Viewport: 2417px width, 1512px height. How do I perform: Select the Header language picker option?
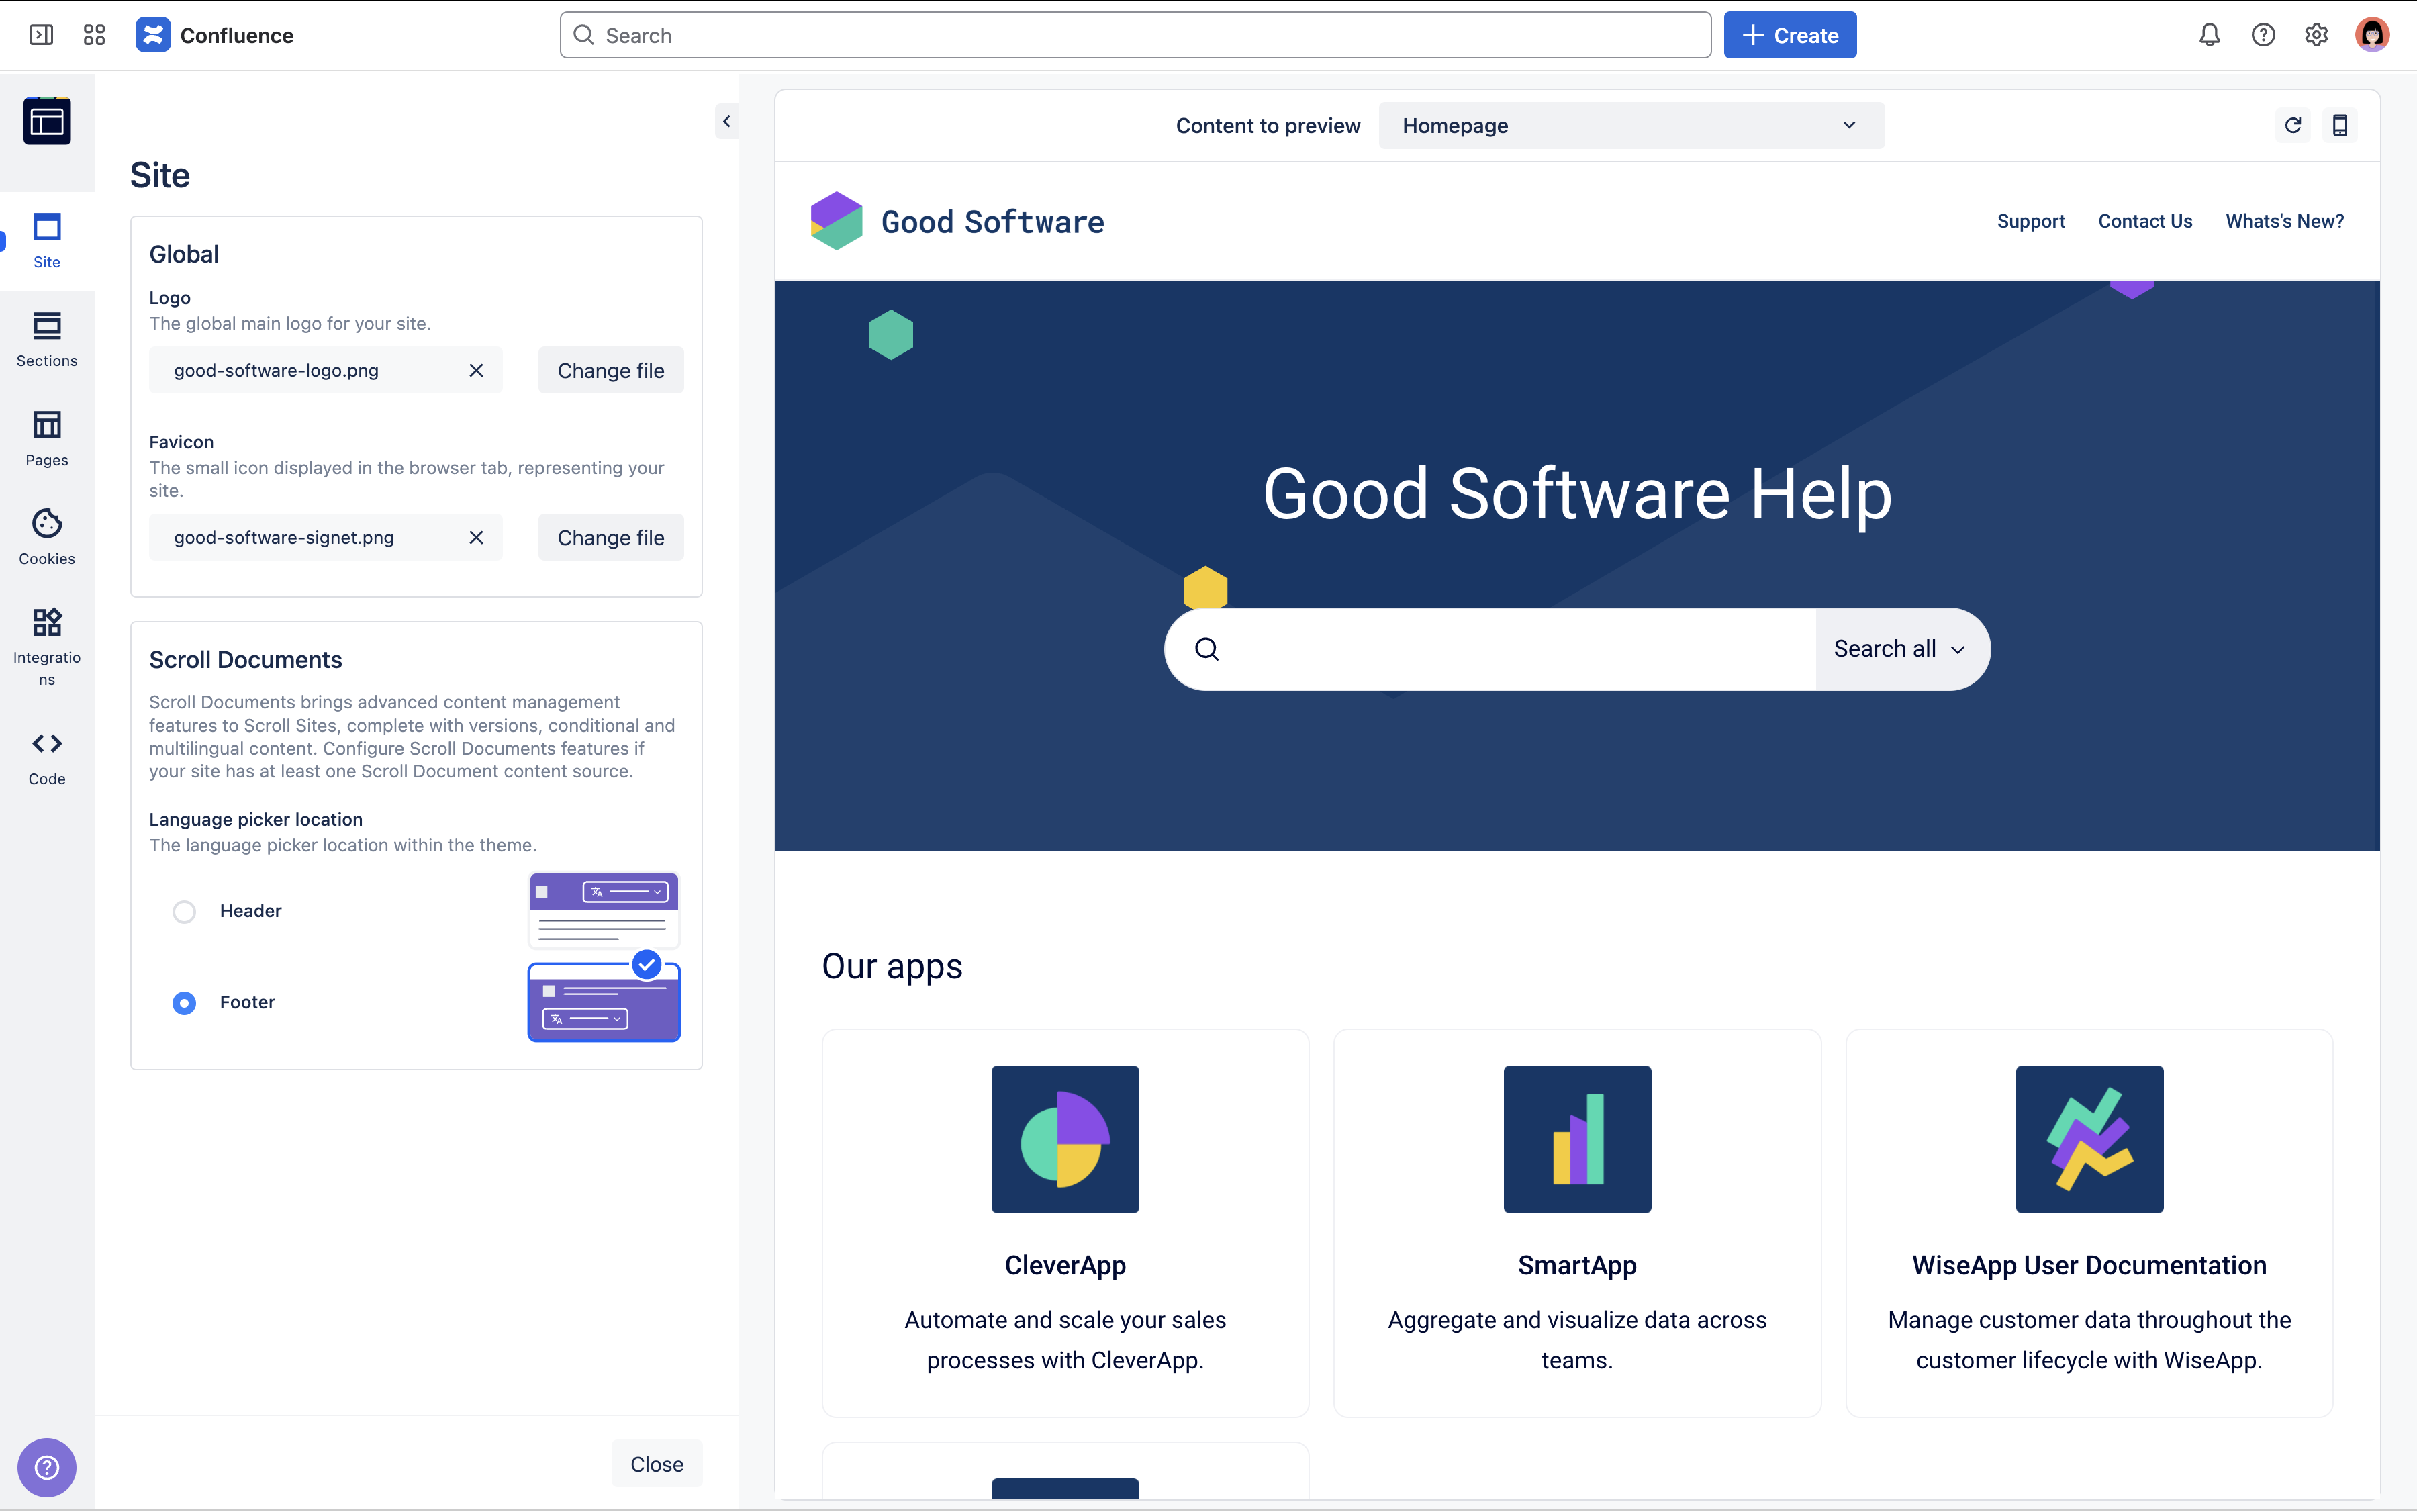184,911
